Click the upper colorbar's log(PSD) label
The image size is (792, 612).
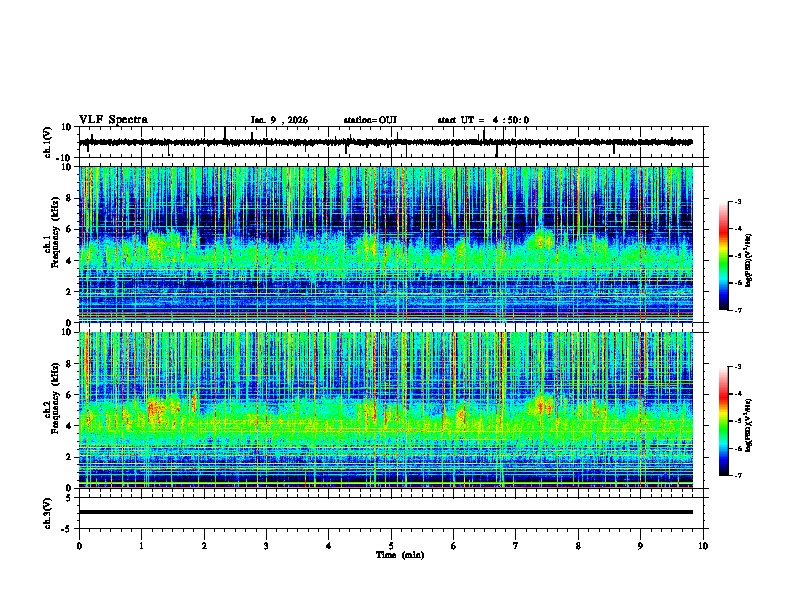pyautogui.click(x=748, y=260)
